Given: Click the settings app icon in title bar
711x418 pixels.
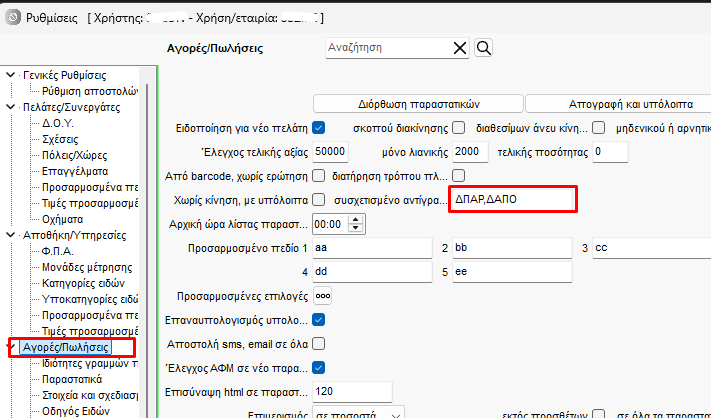Looking at the screenshot, I should tap(13, 18).
